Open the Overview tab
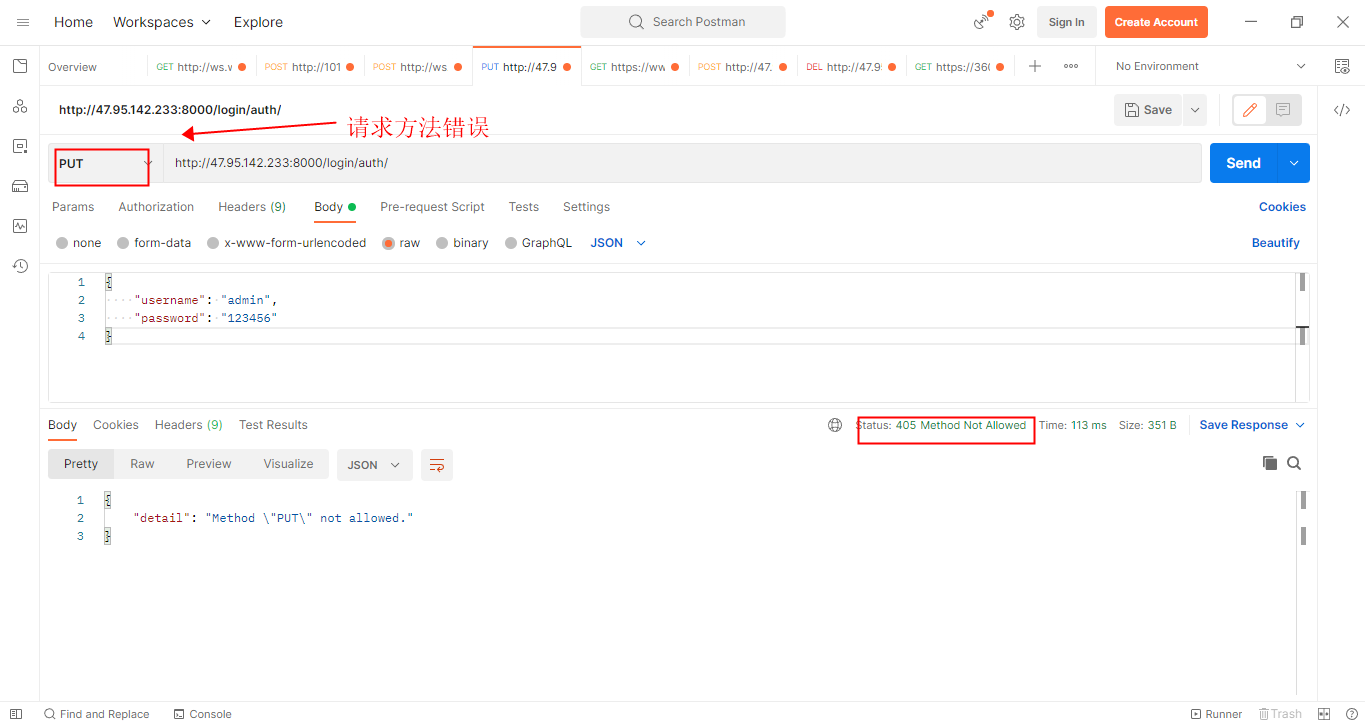Viewport: 1365px width, 725px height. [73, 67]
